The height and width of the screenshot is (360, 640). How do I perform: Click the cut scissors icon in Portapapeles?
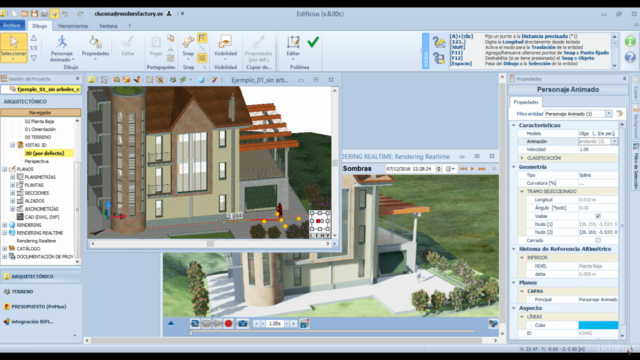tap(171, 49)
